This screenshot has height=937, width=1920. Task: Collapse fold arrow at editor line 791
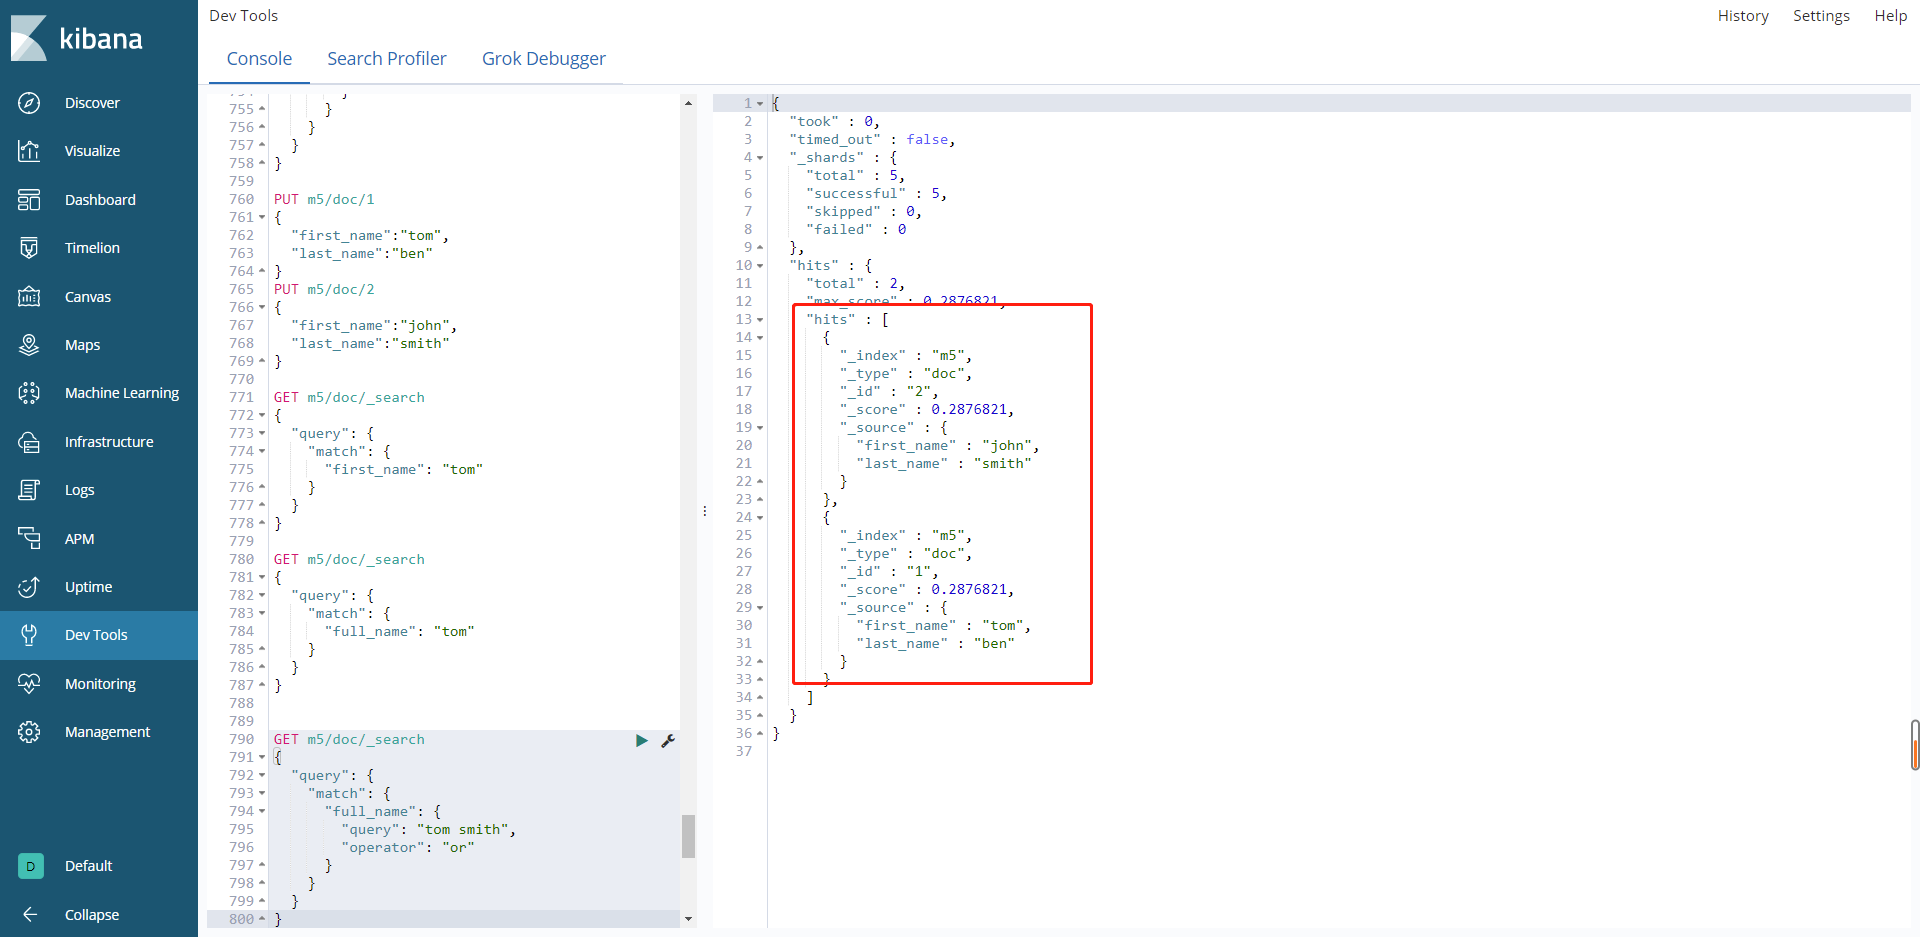(262, 757)
